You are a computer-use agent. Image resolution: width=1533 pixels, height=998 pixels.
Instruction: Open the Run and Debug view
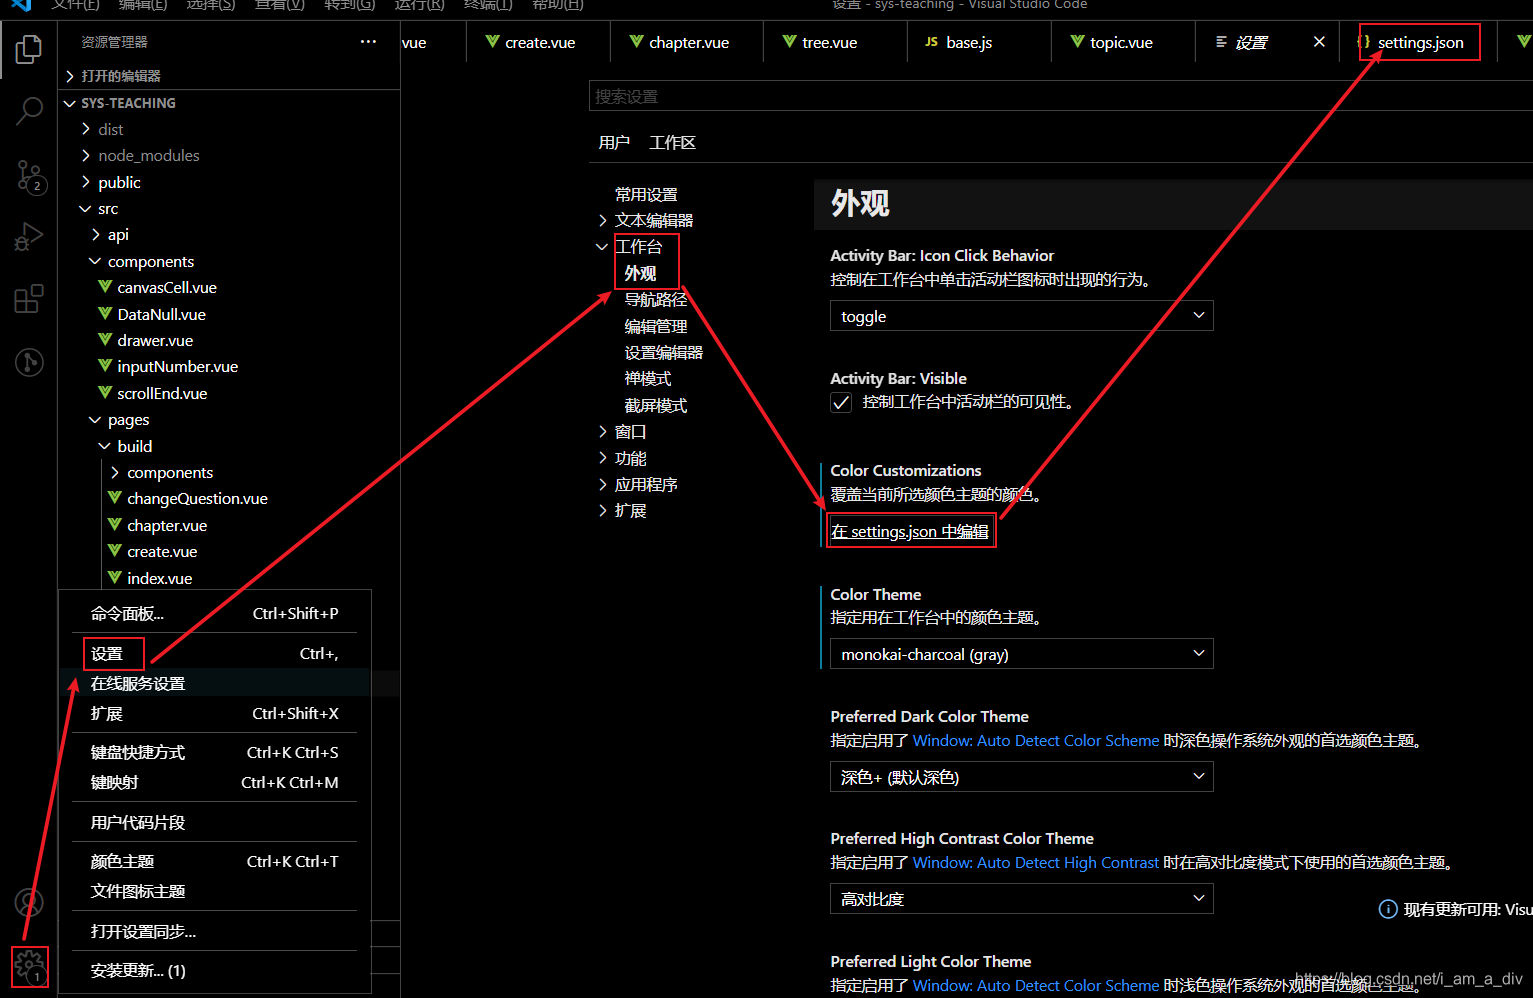(29, 237)
